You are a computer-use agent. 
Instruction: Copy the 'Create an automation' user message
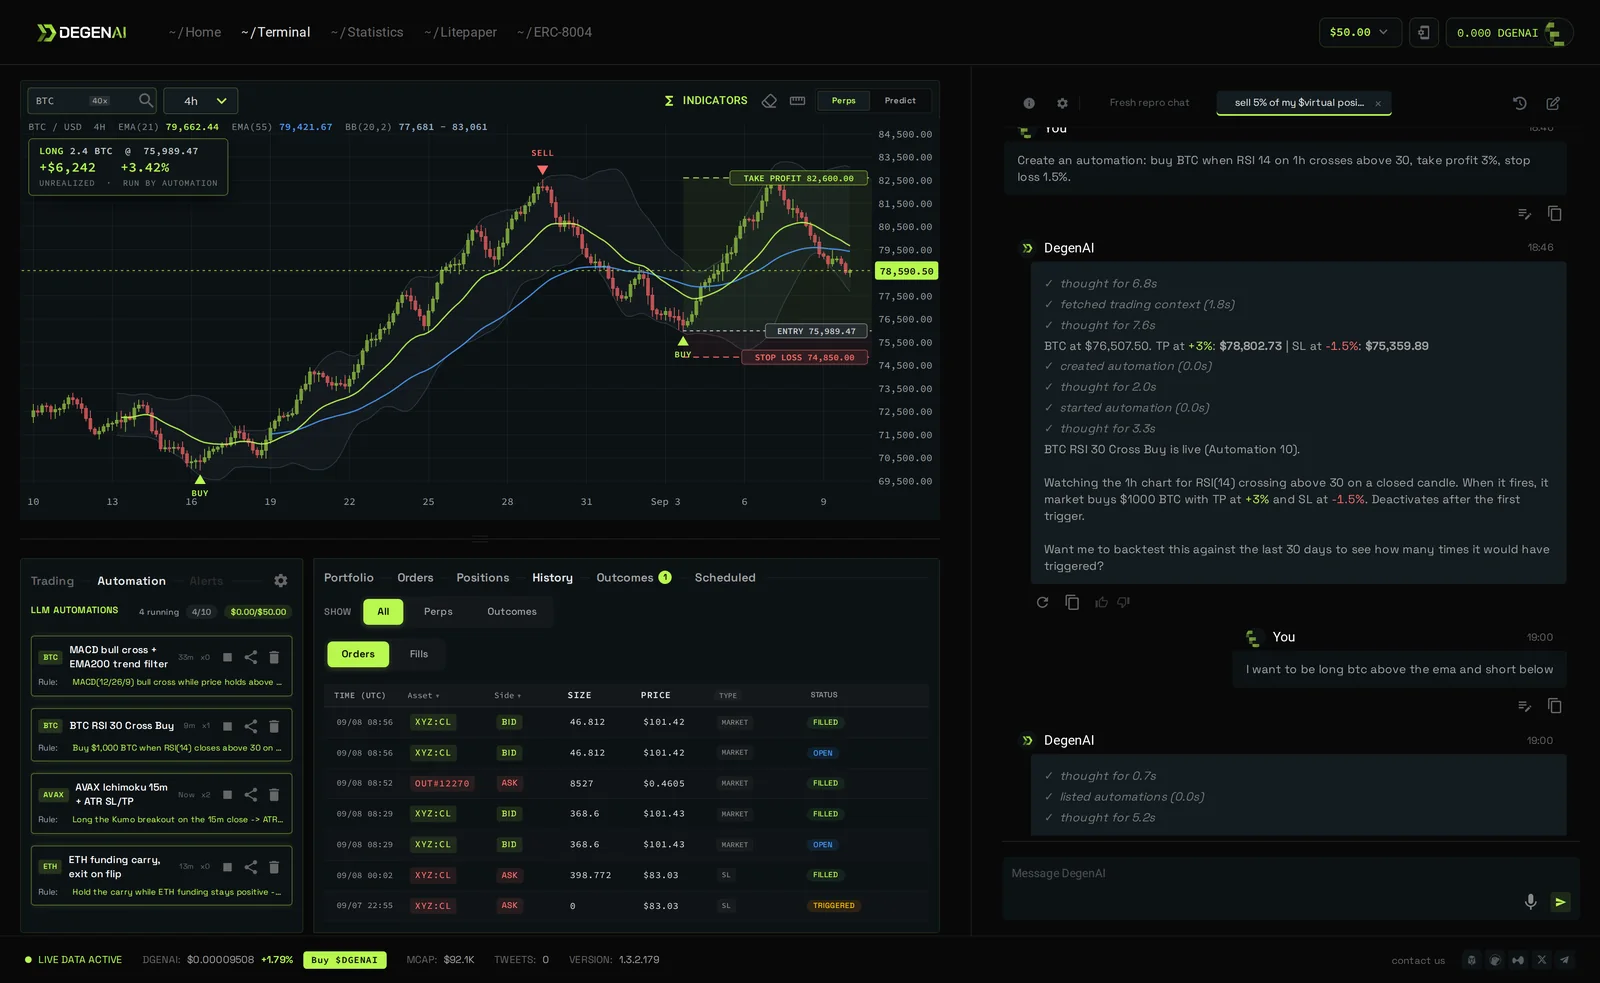1555,214
